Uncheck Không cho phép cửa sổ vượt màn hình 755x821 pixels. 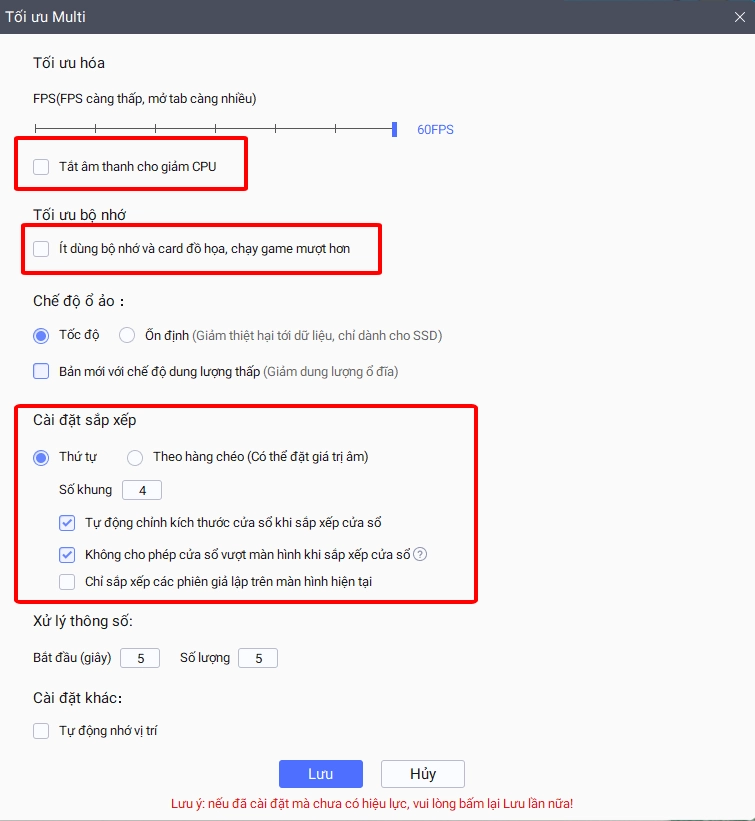tap(67, 554)
